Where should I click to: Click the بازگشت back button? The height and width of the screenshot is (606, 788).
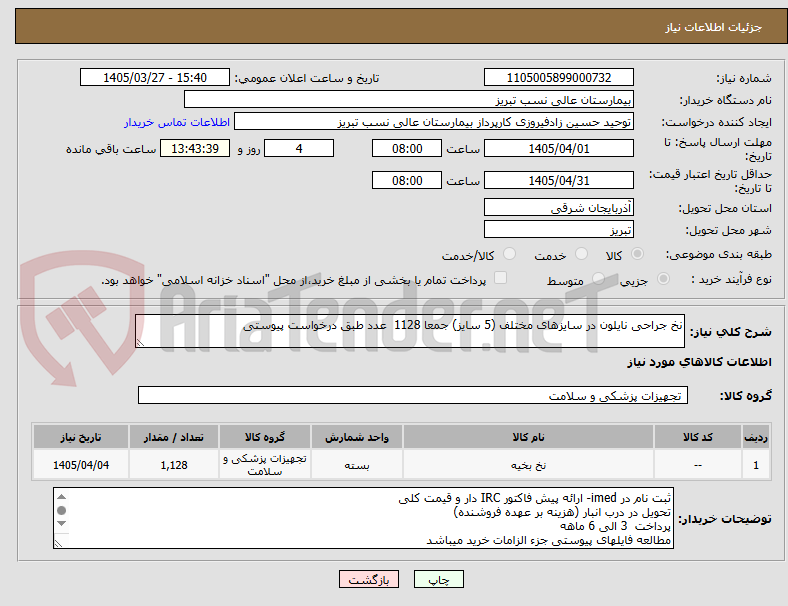[x=369, y=579]
